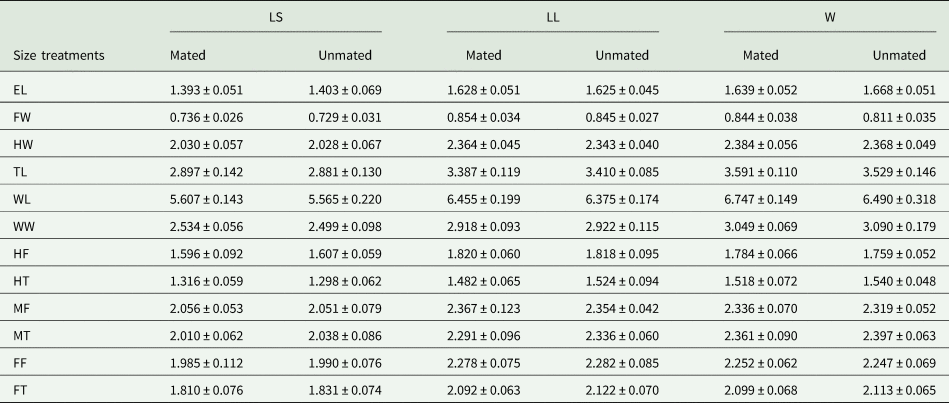Click the Unmated subheader under LS

pos(345,56)
